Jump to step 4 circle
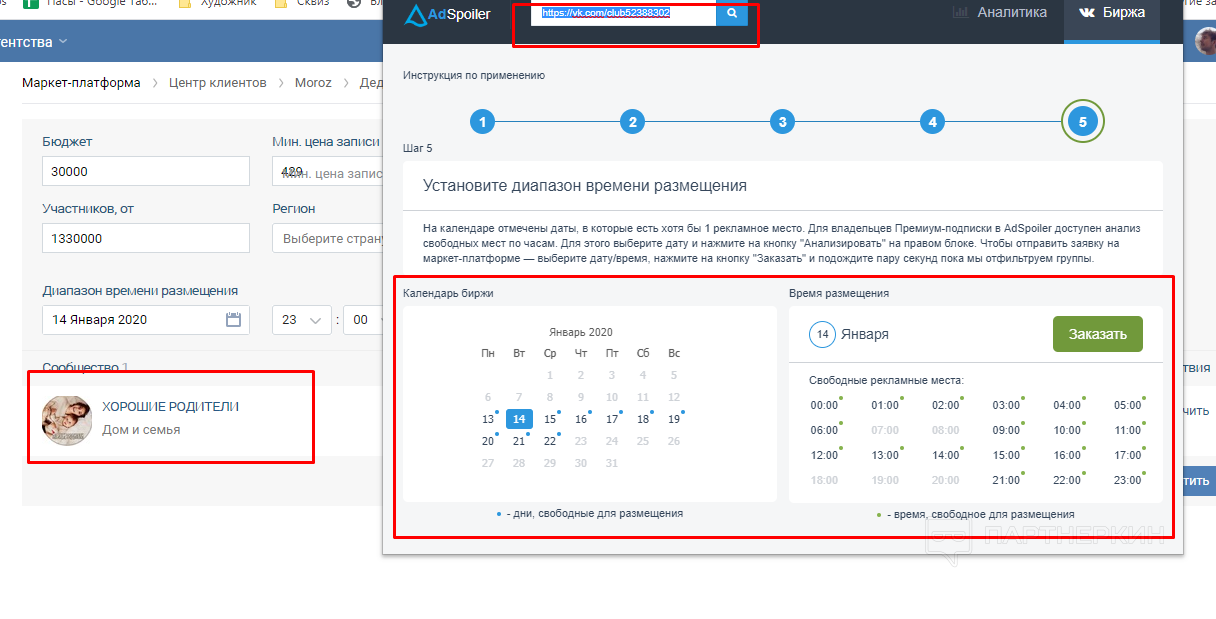This screenshot has width=1216, height=619. pyautogui.click(x=932, y=122)
